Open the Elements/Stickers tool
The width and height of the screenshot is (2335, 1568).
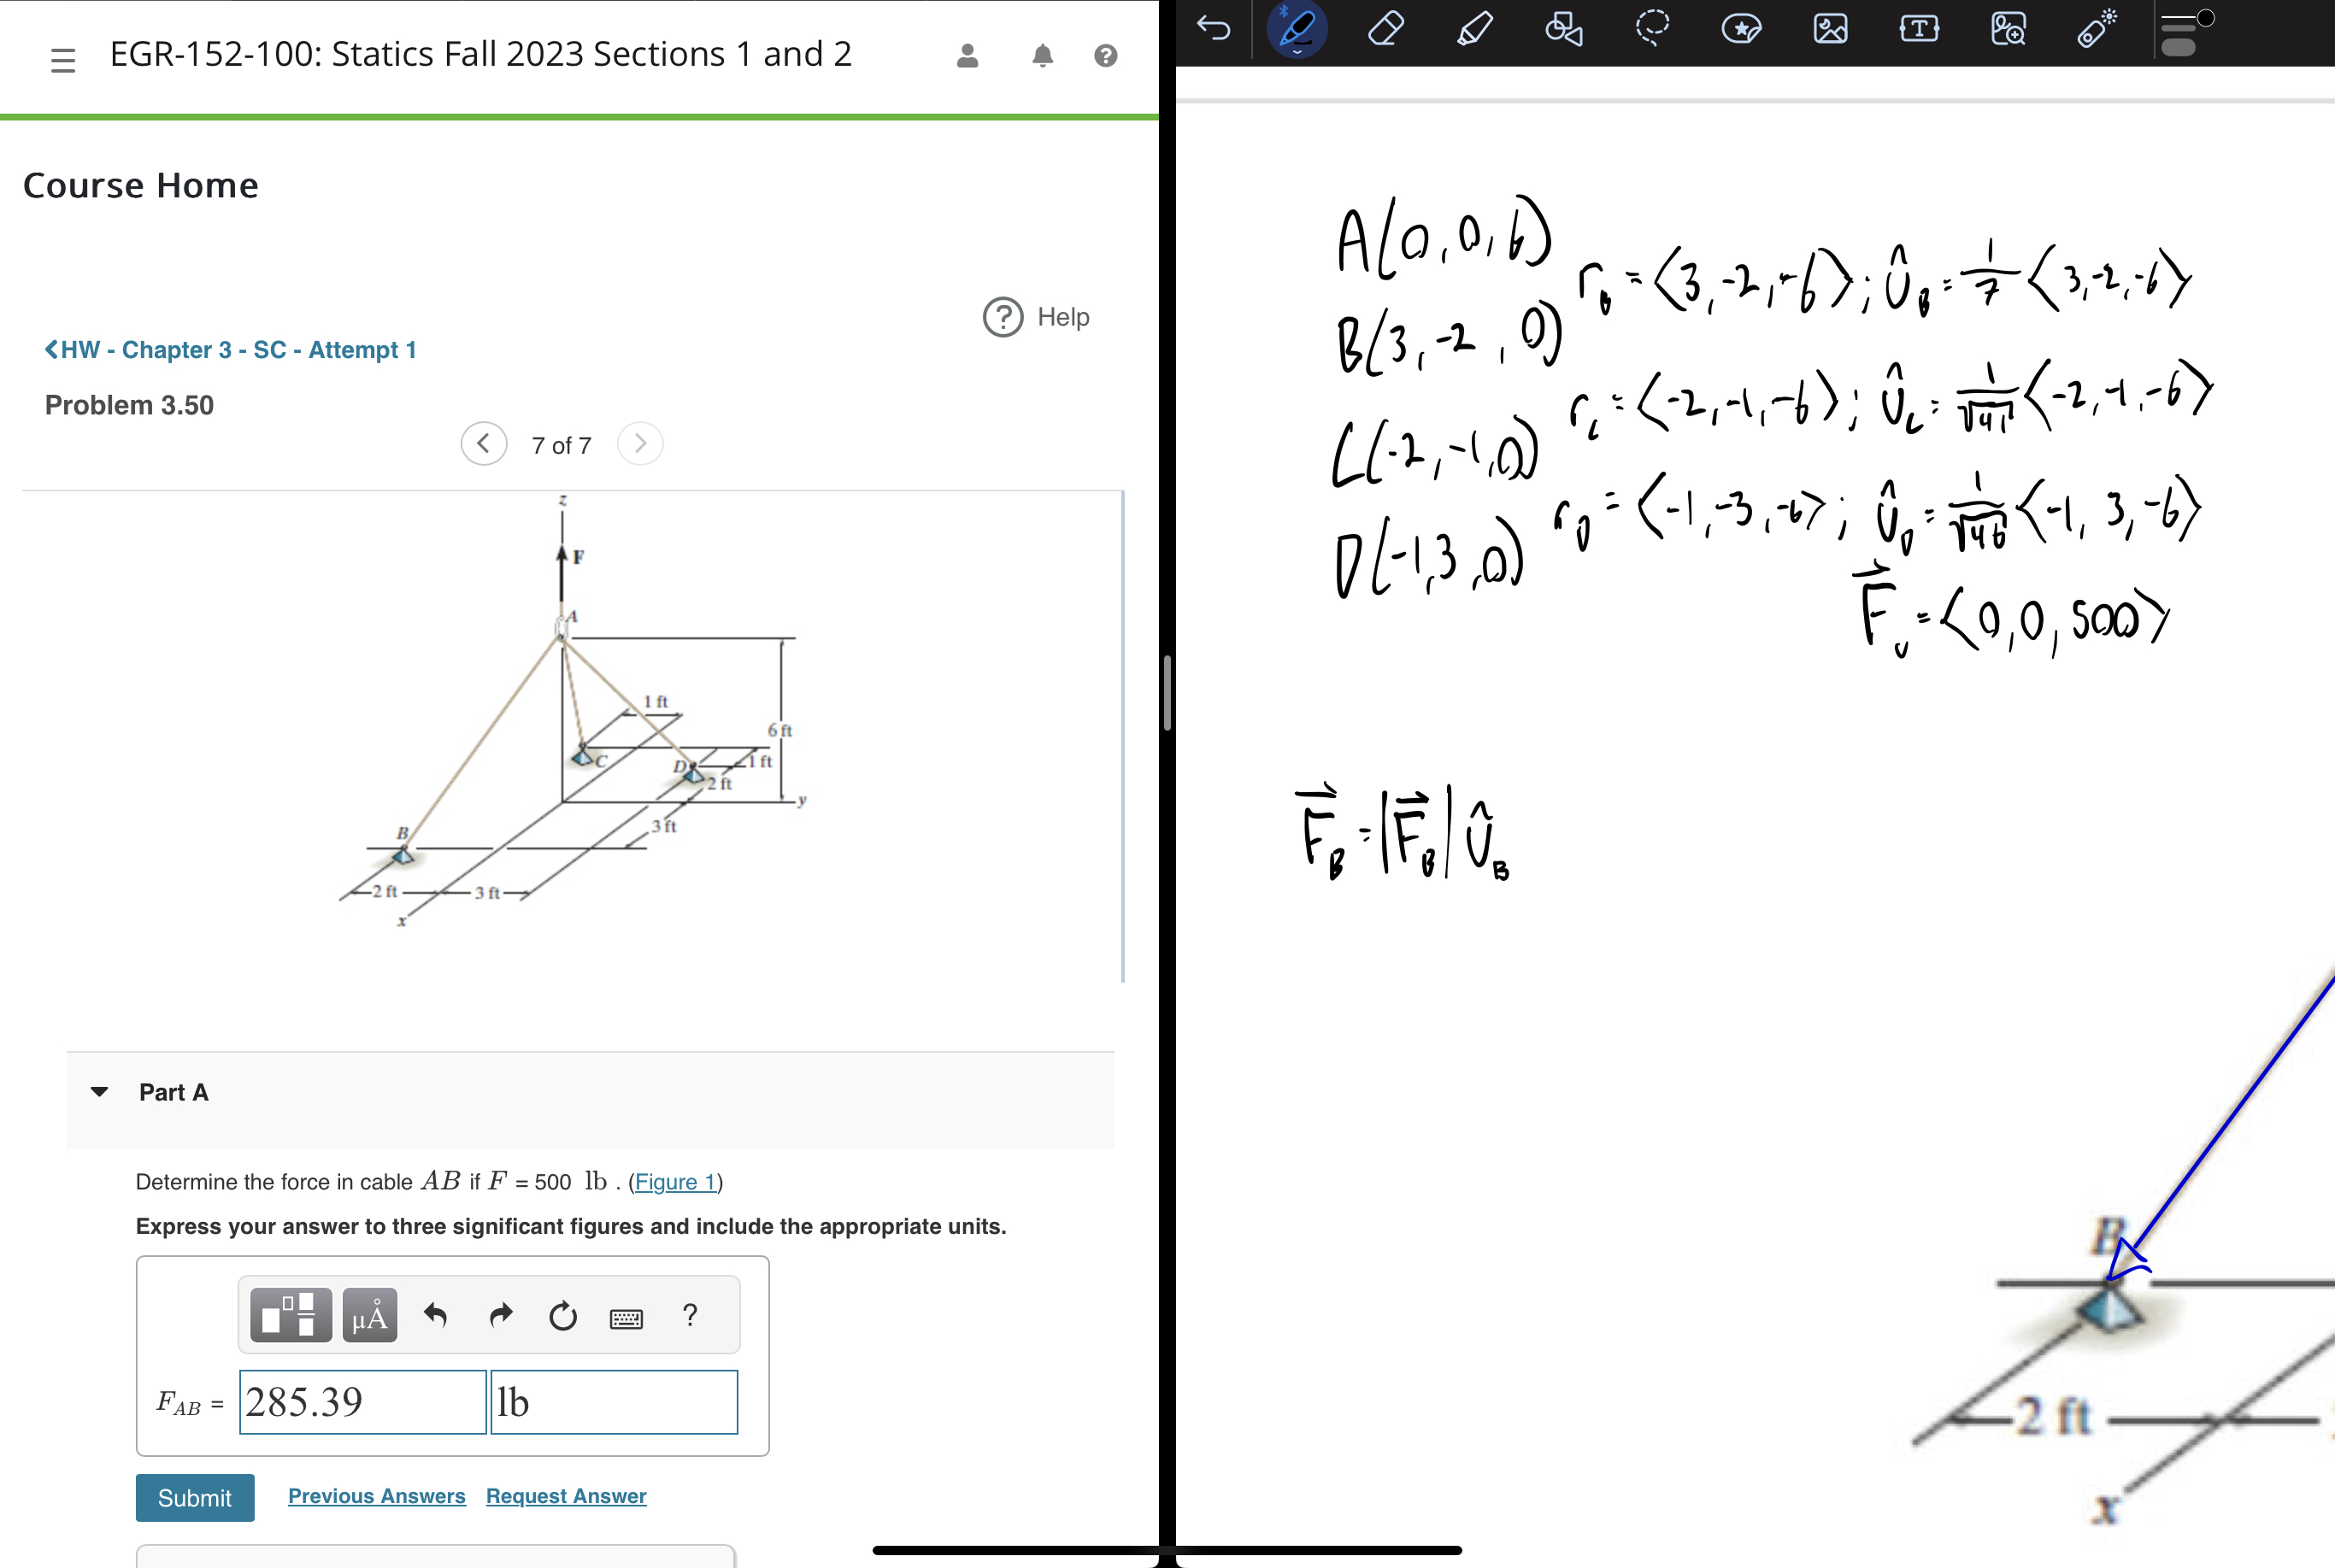click(1742, 28)
